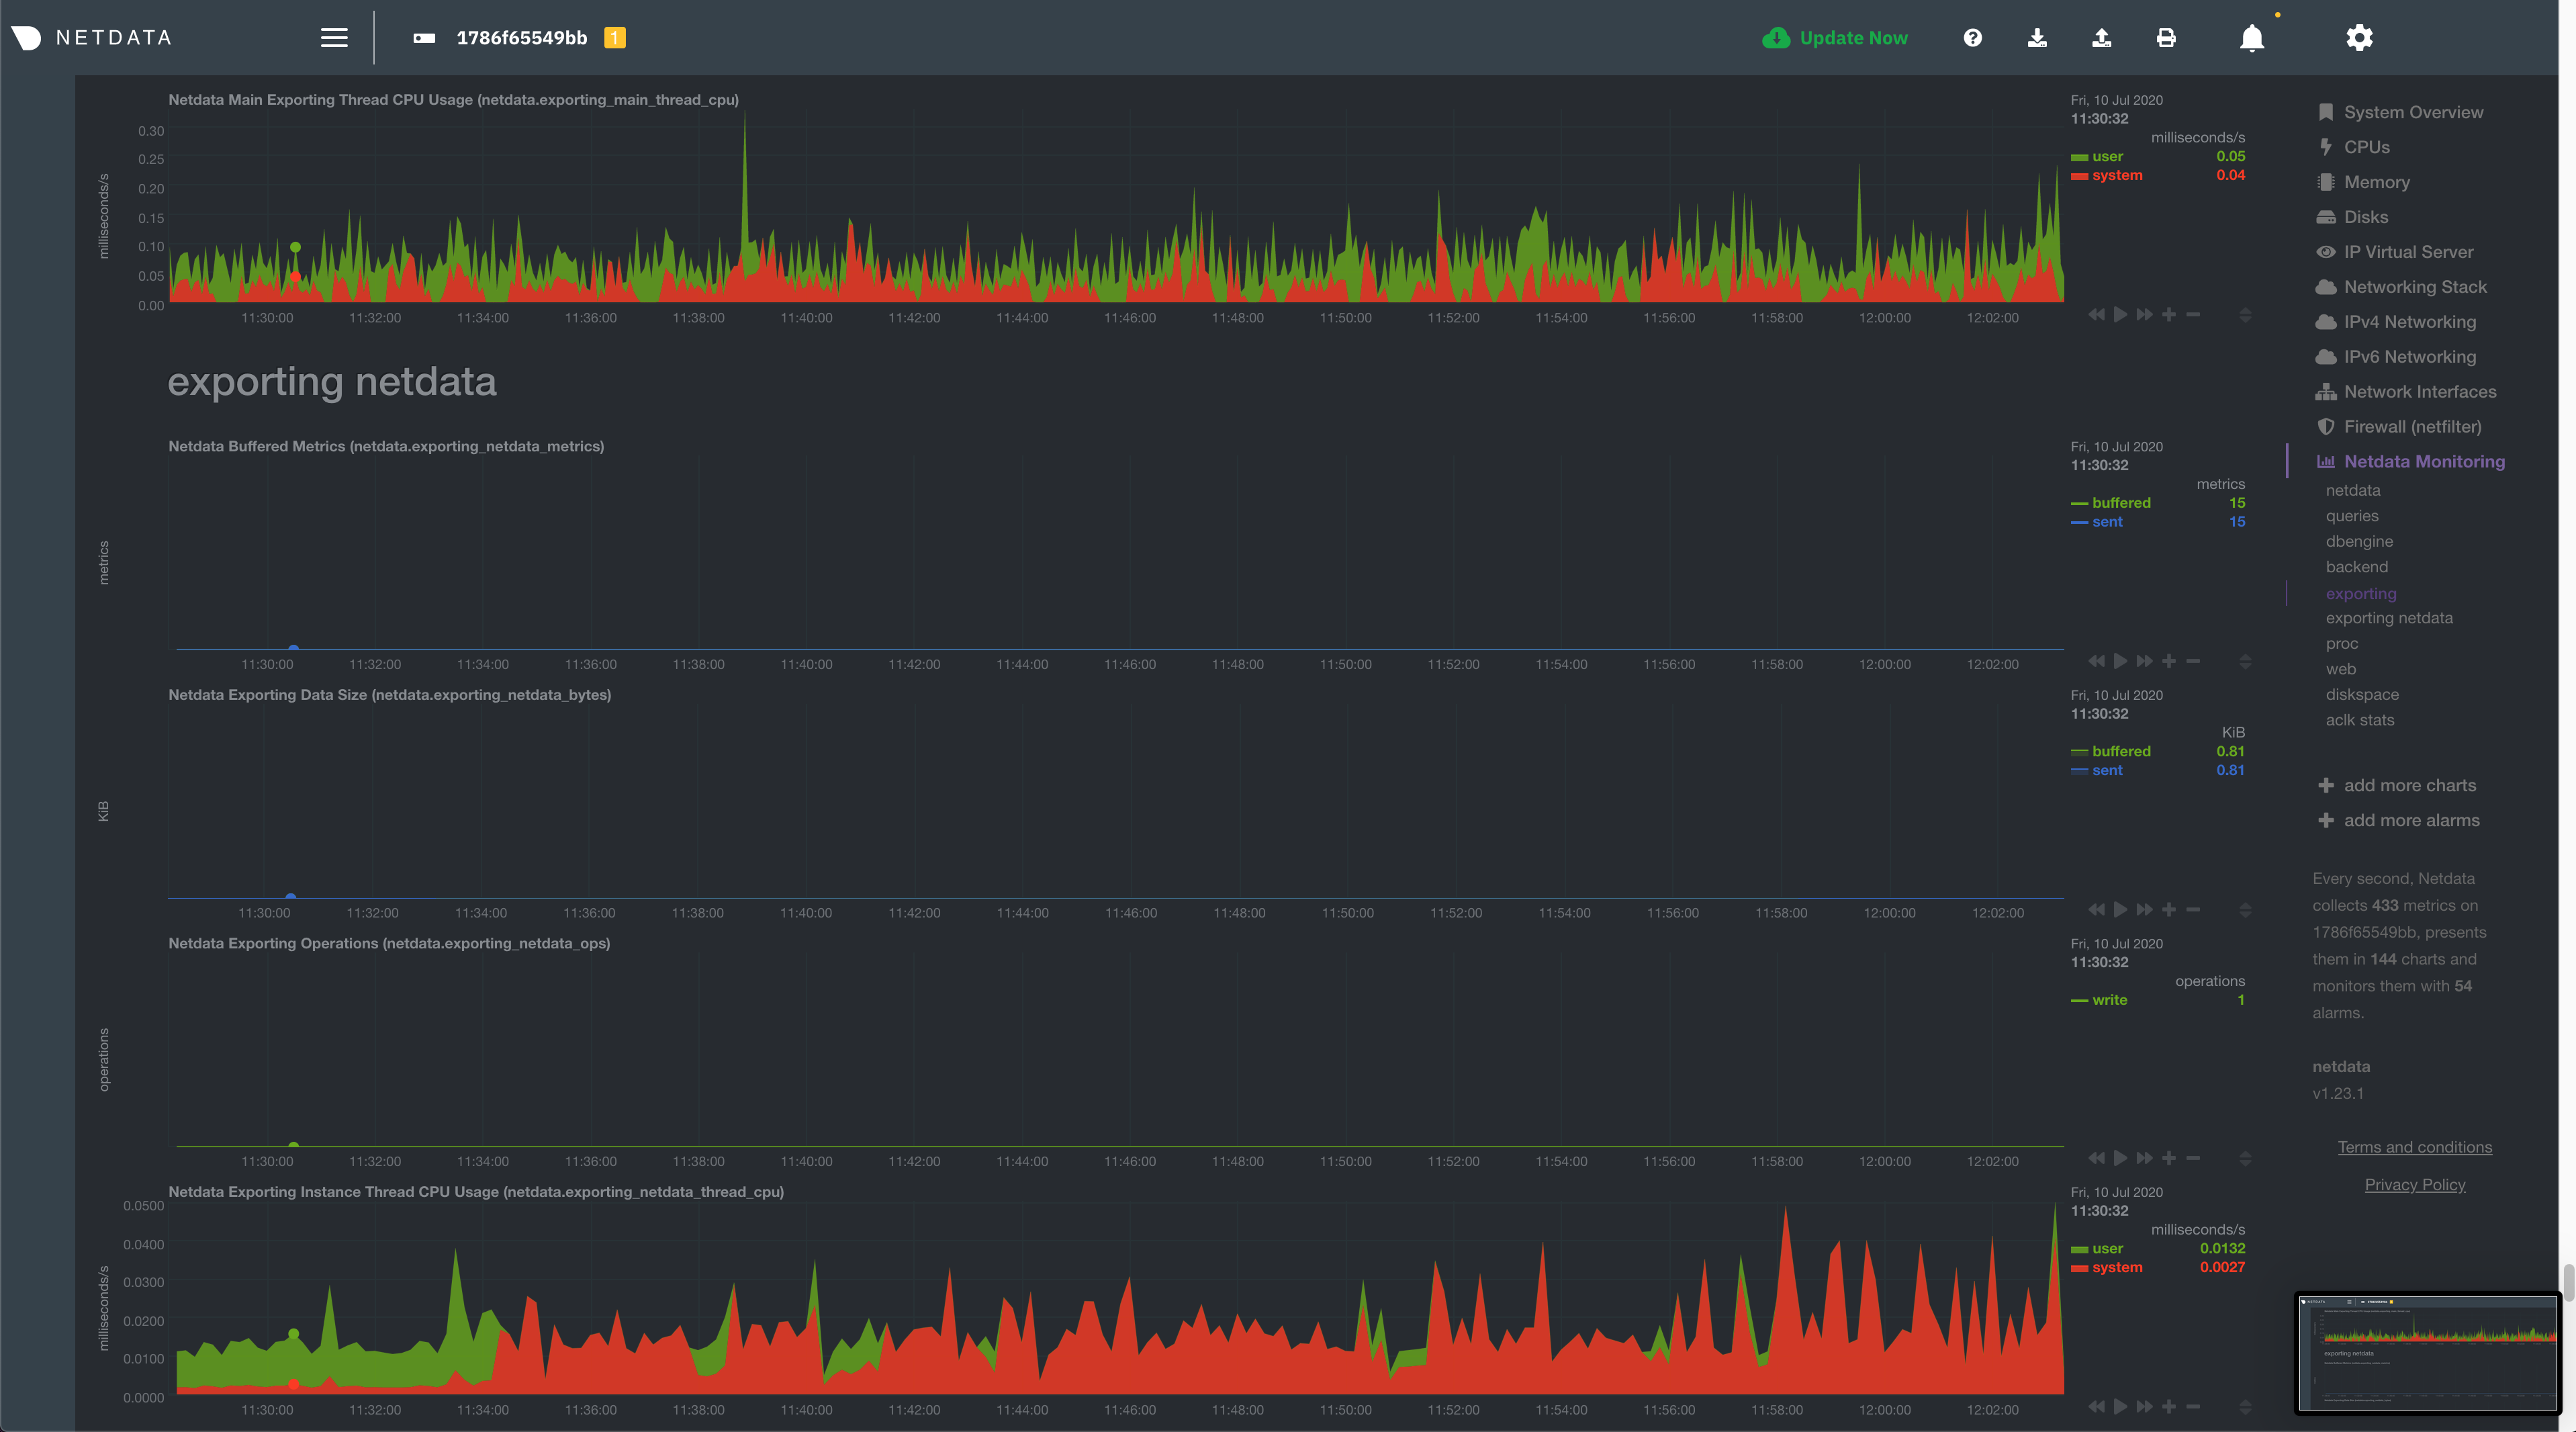Click zoom in on the Buffered Metrics chart
The width and height of the screenshot is (2576, 1432).
click(2169, 661)
